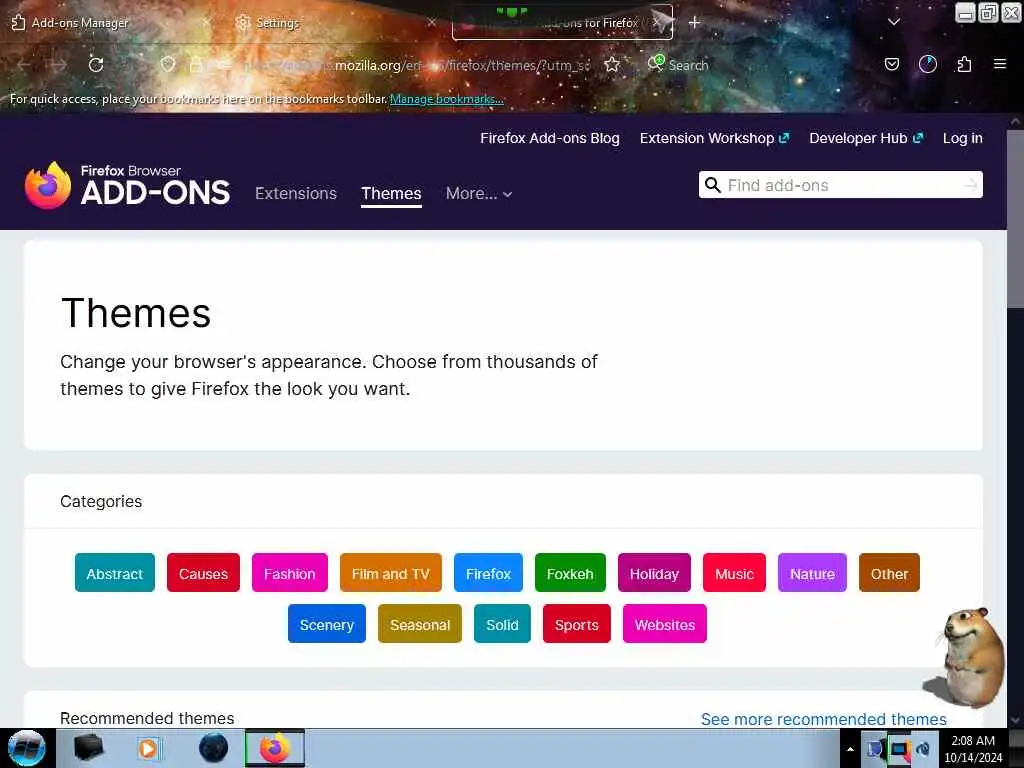The image size is (1024, 768).
Task: Submit add-on search with the arrow icon
Action: pyautogui.click(x=971, y=185)
